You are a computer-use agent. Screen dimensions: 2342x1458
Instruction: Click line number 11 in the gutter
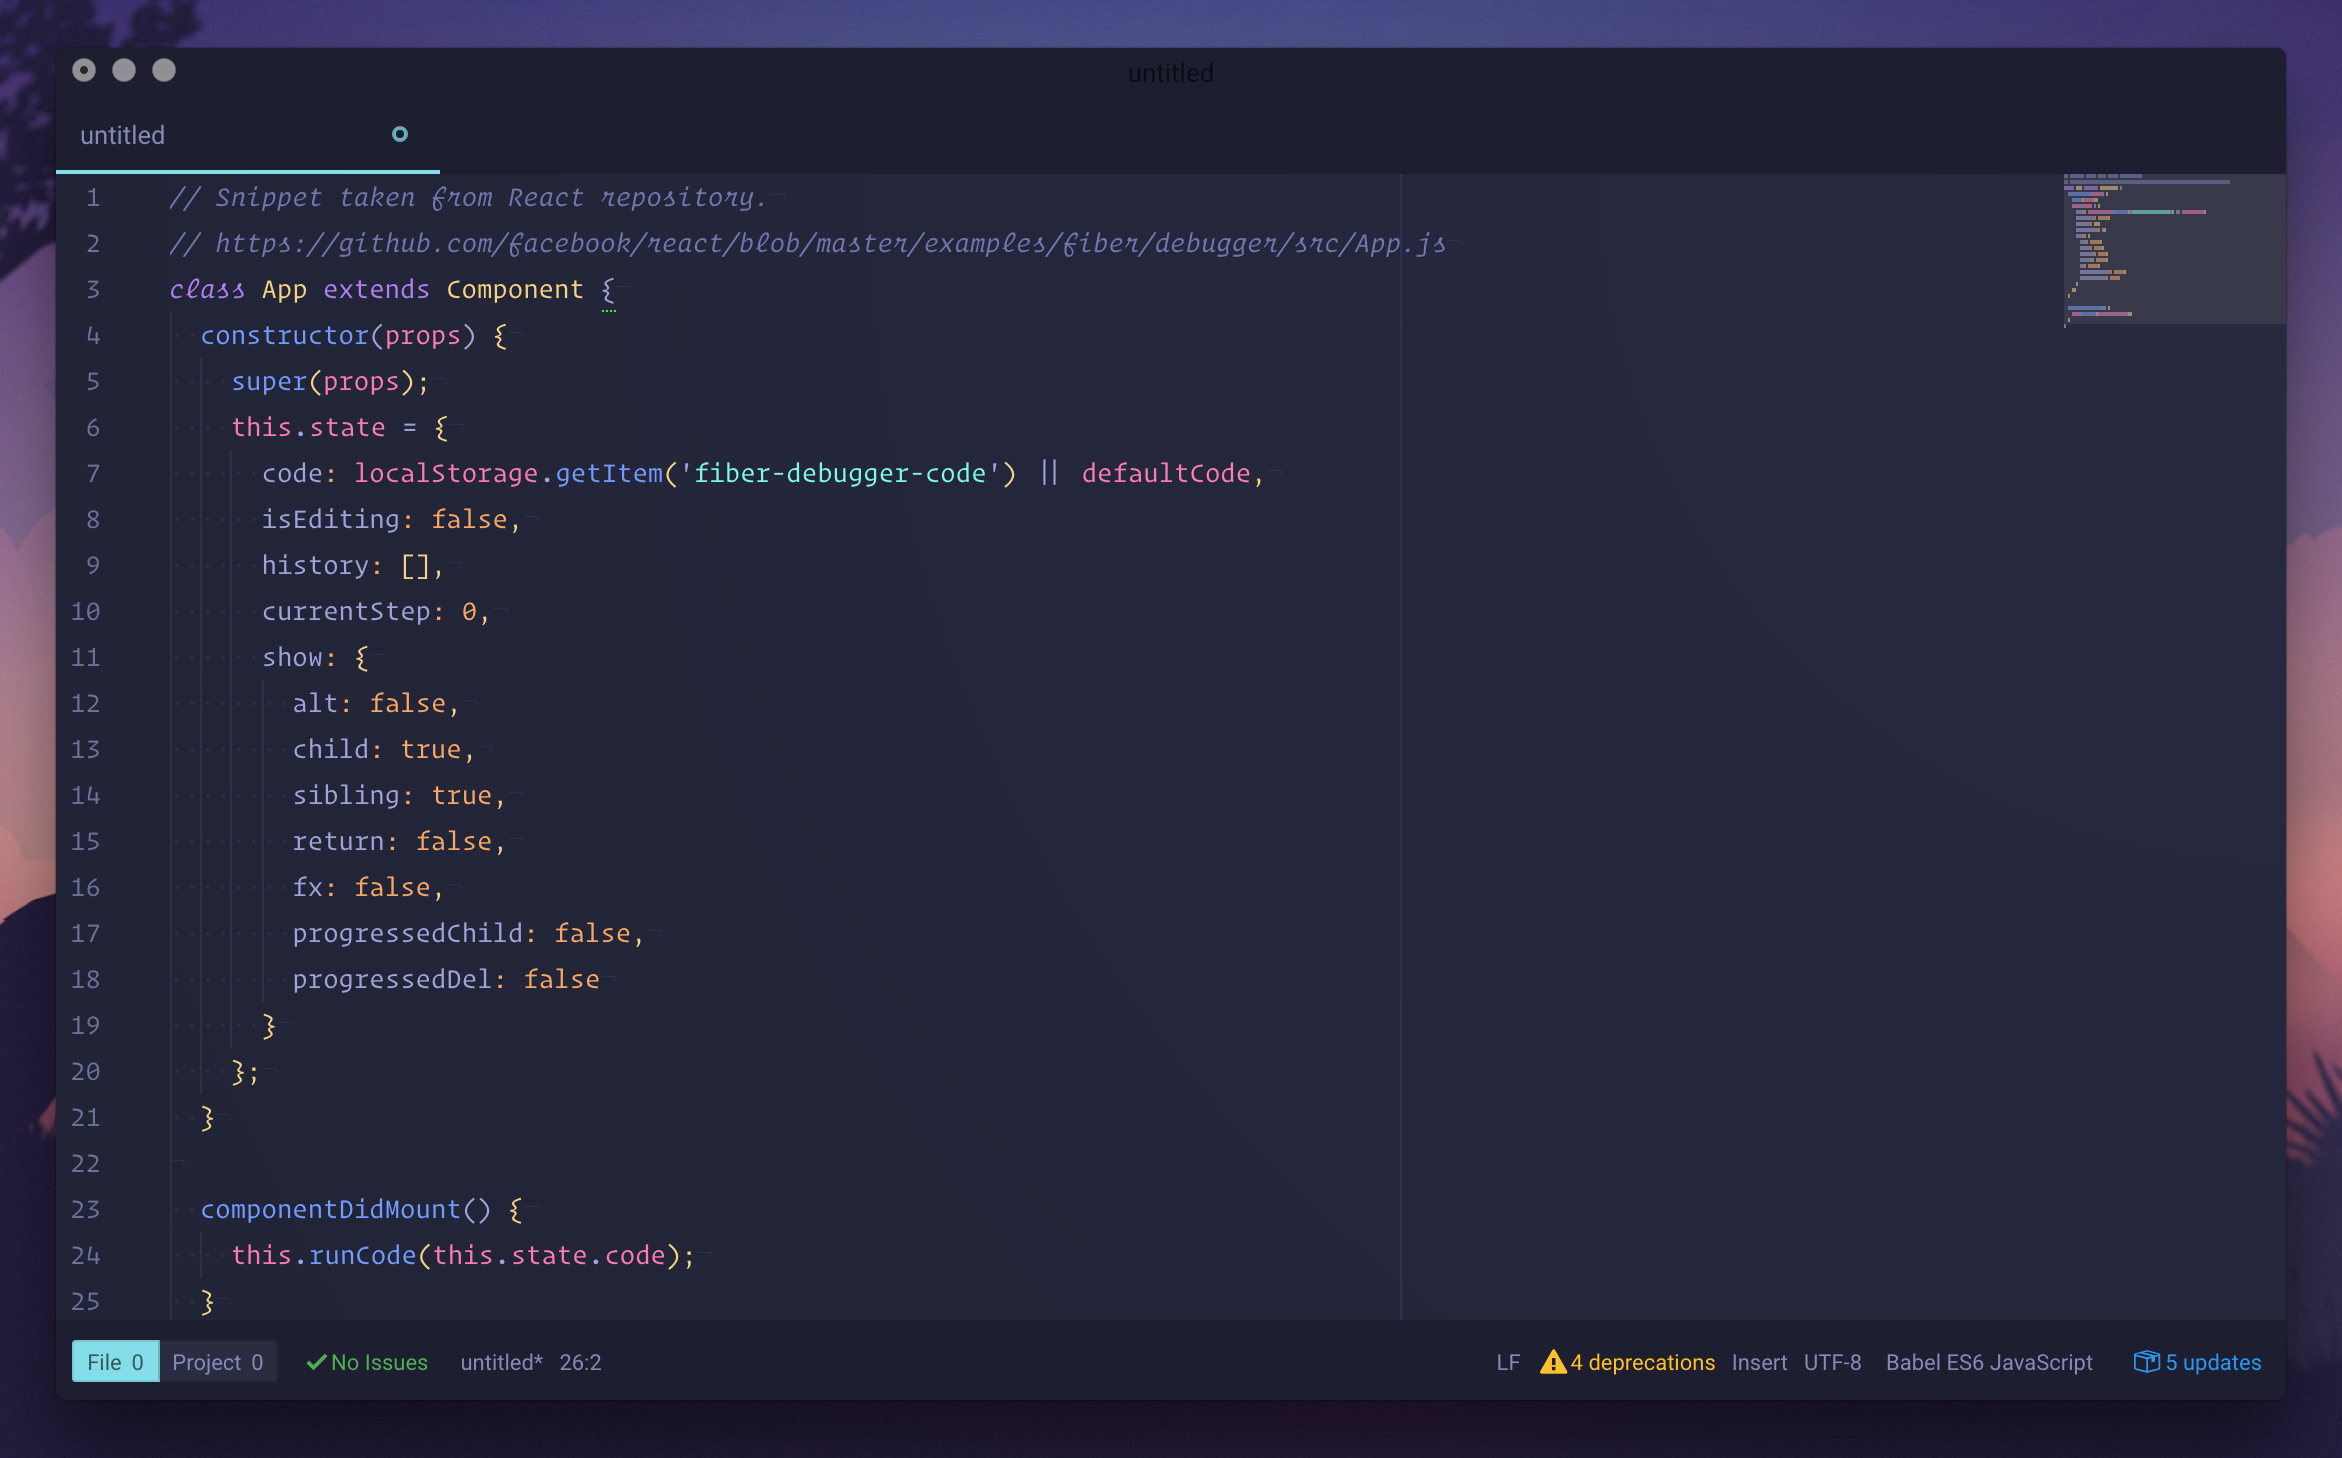point(86,657)
